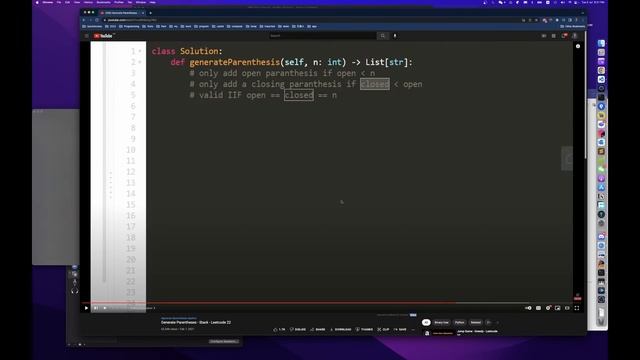Open more actions ellipsis under video
640x360 pixels.
tap(413, 329)
